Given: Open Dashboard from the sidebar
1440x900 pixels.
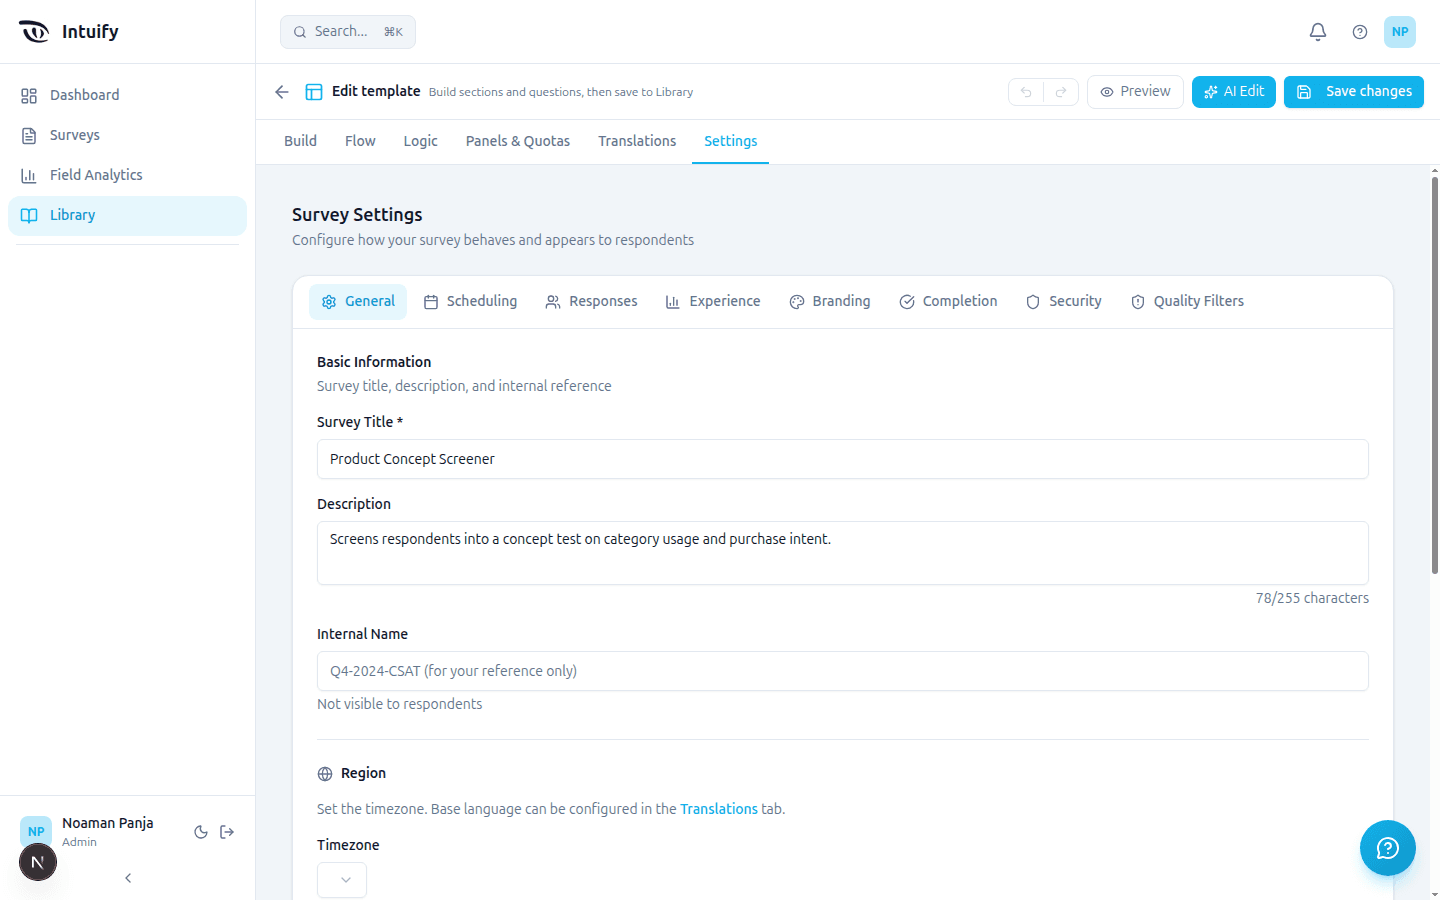Looking at the screenshot, I should (x=127, y=95).
